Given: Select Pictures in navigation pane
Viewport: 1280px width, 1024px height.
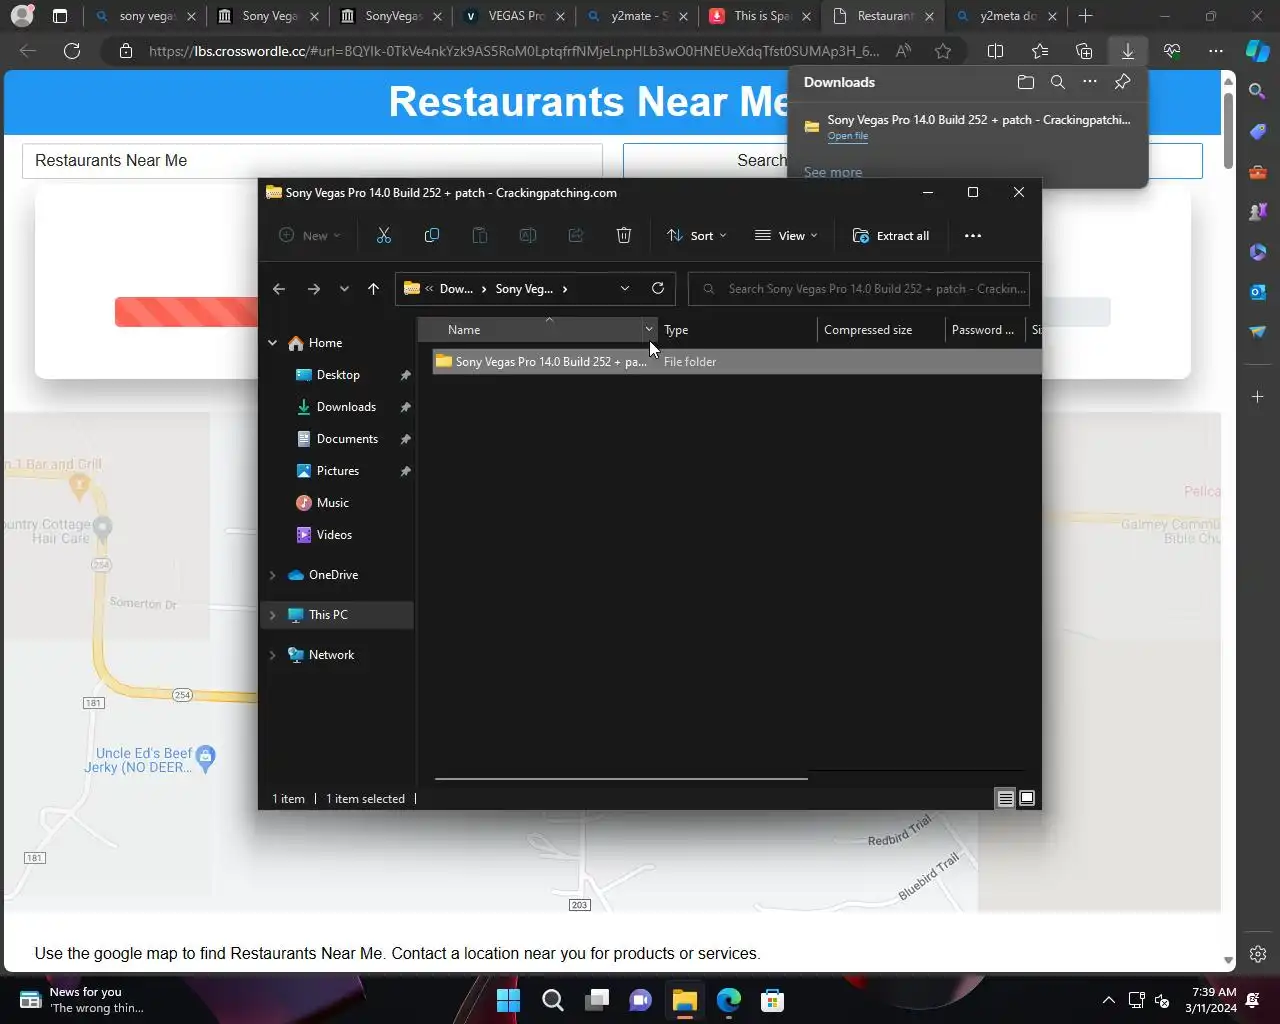Looking at the screenshot, I should (338, 471).
